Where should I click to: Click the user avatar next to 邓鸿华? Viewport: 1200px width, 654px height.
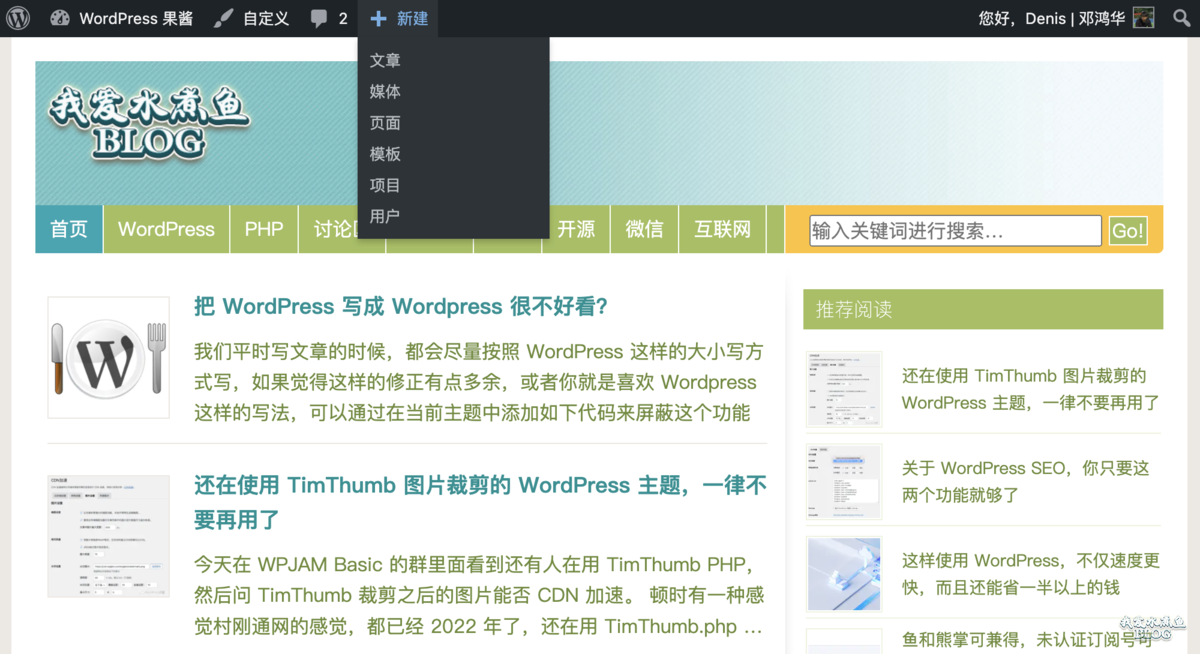pyautogui.click(x=1143, y=18)
